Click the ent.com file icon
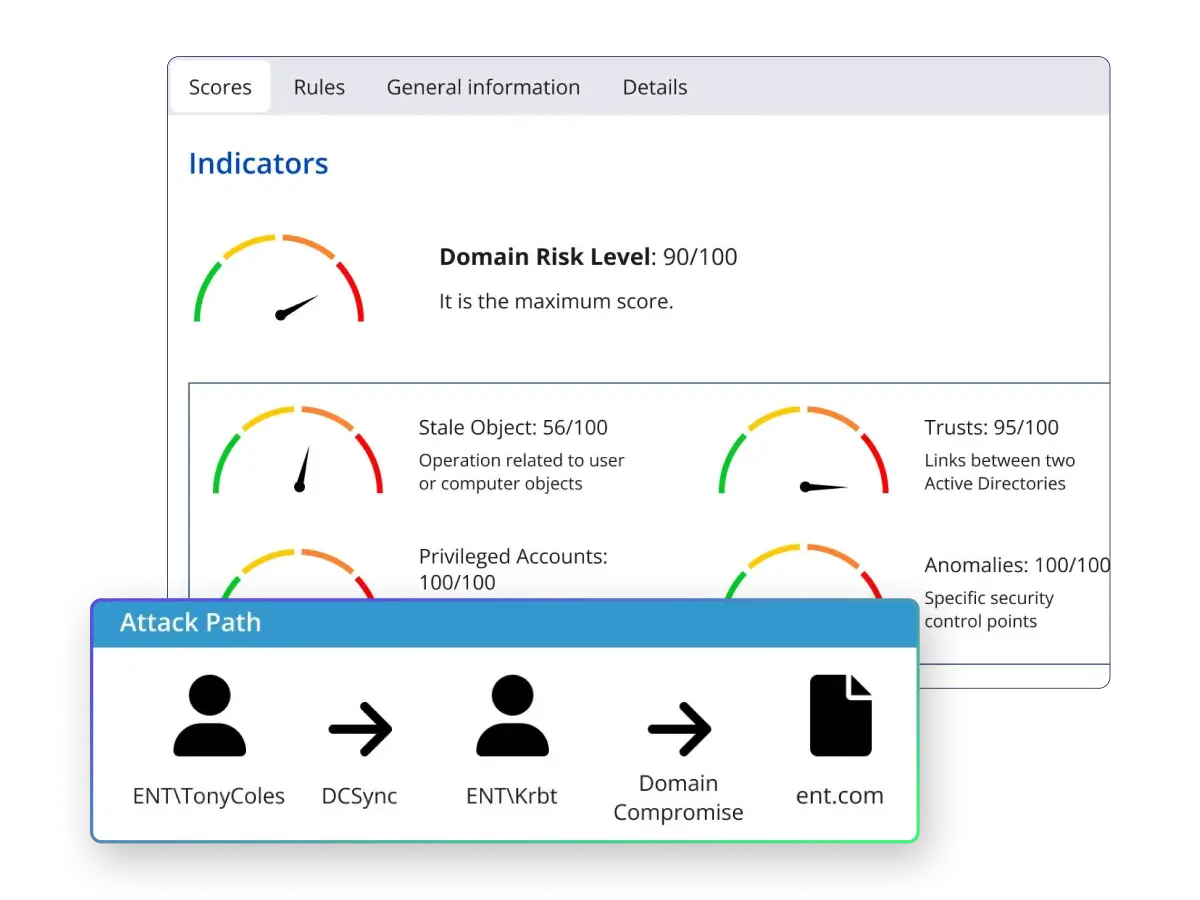 tap(841, 715)
